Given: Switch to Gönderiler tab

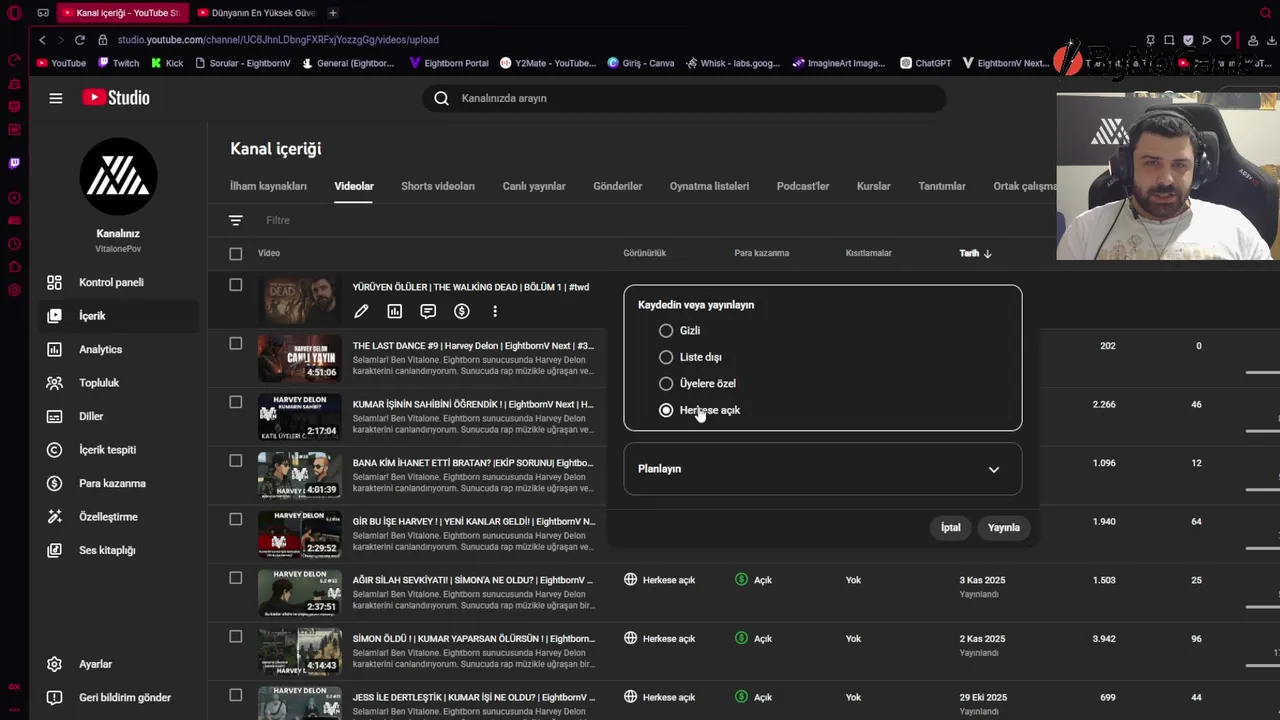Looking at the screenshot, I should 618,186.
